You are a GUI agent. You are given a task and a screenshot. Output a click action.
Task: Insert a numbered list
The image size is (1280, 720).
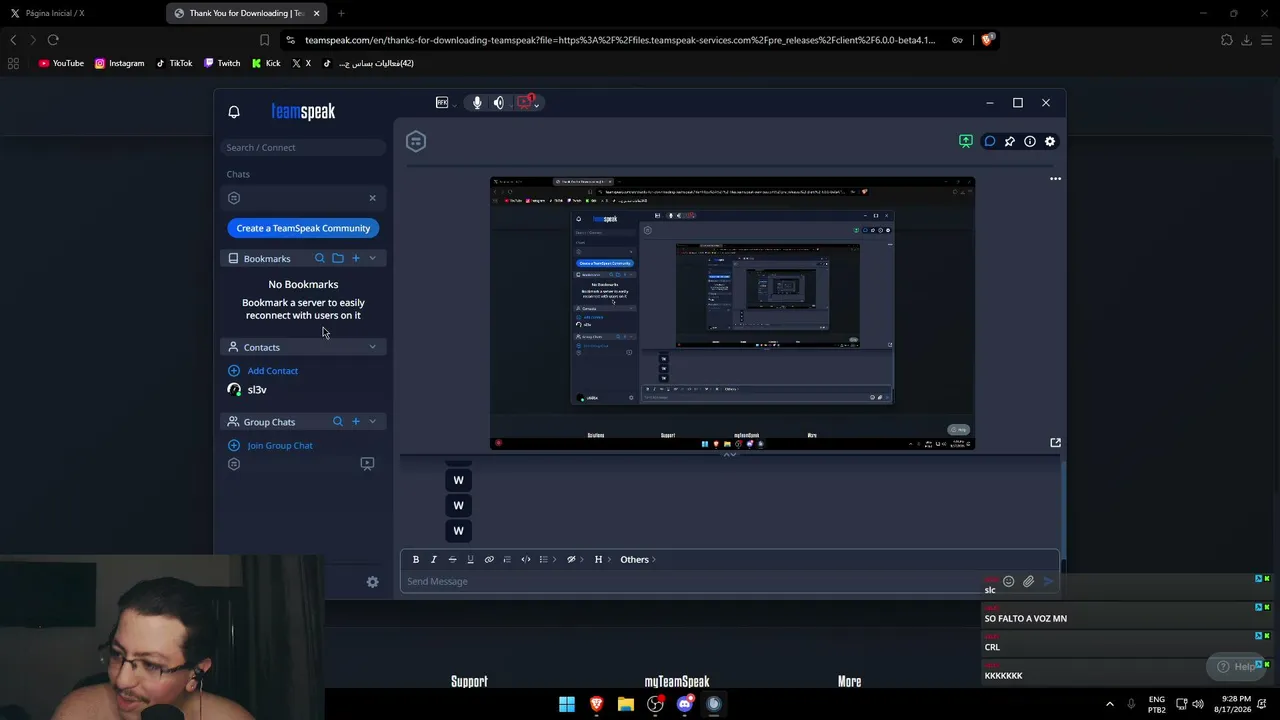pos(507,560)
